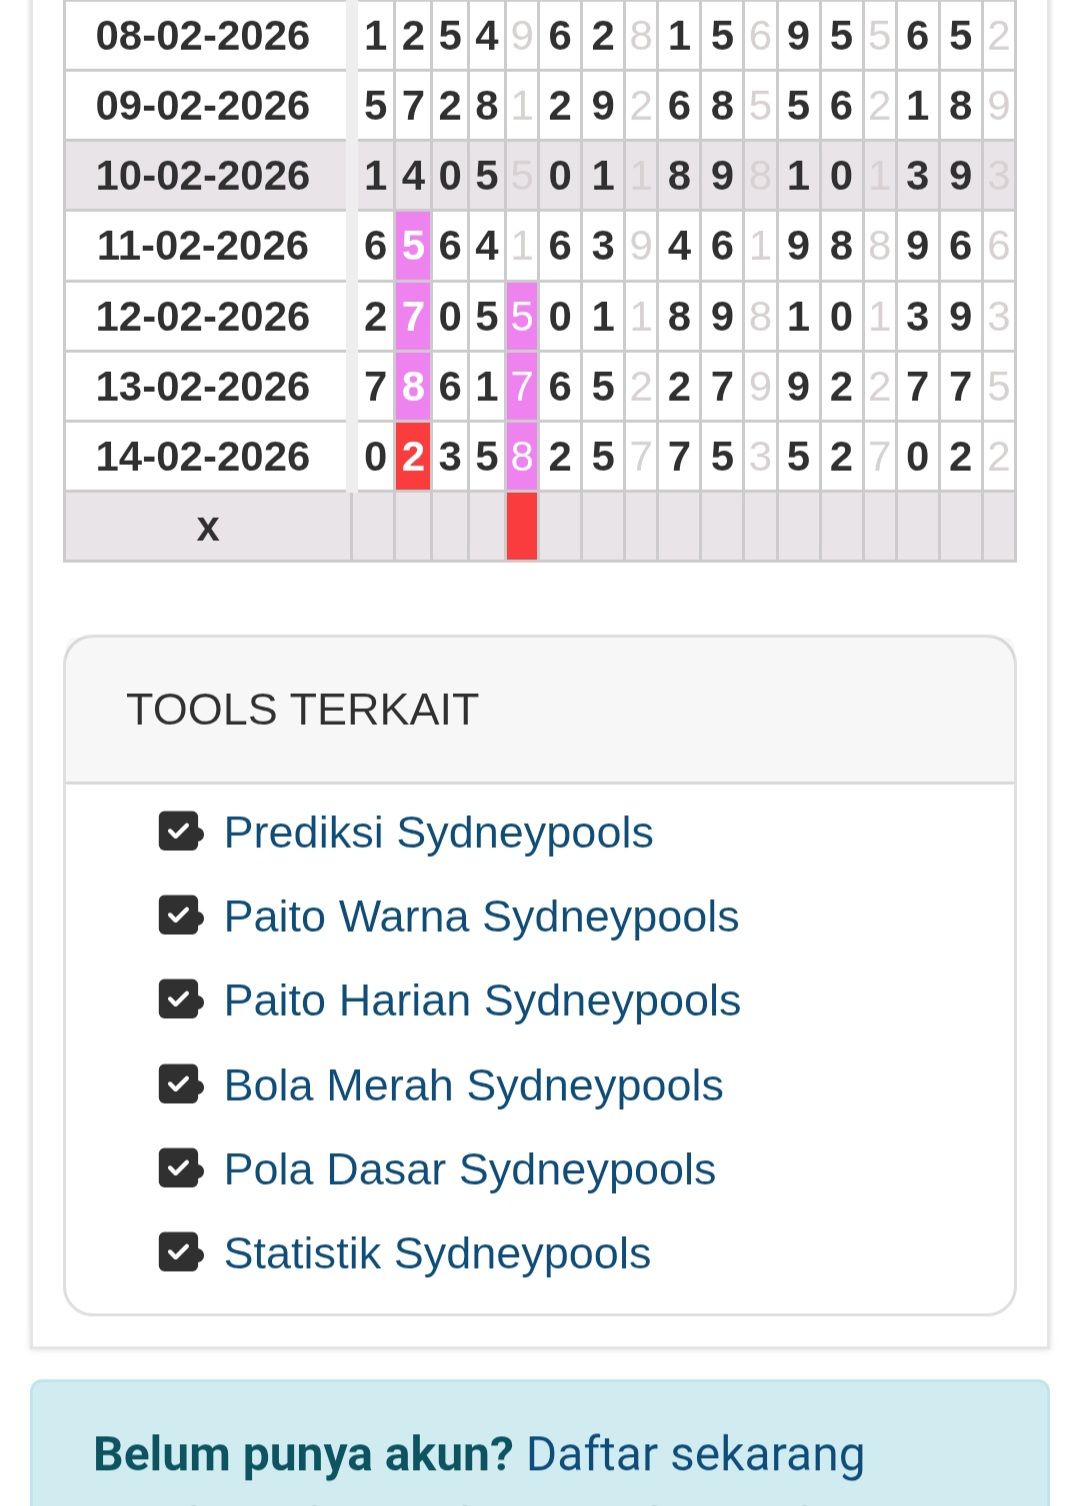The height and width of the screenshot is (1506, 1080).
Task: Click the TOOLS TERKAIT panel header
Action: [540, 710]
